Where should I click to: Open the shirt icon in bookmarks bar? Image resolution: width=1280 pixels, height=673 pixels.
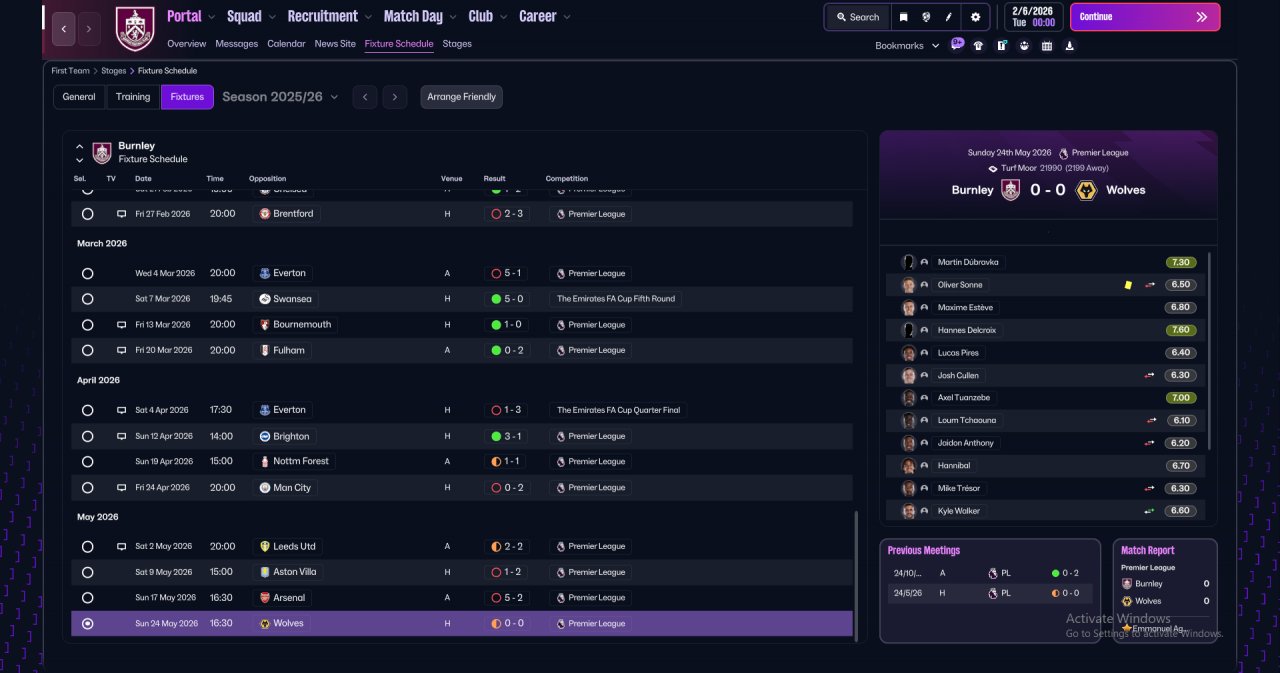pyautogui.click(x=978, y=46)
